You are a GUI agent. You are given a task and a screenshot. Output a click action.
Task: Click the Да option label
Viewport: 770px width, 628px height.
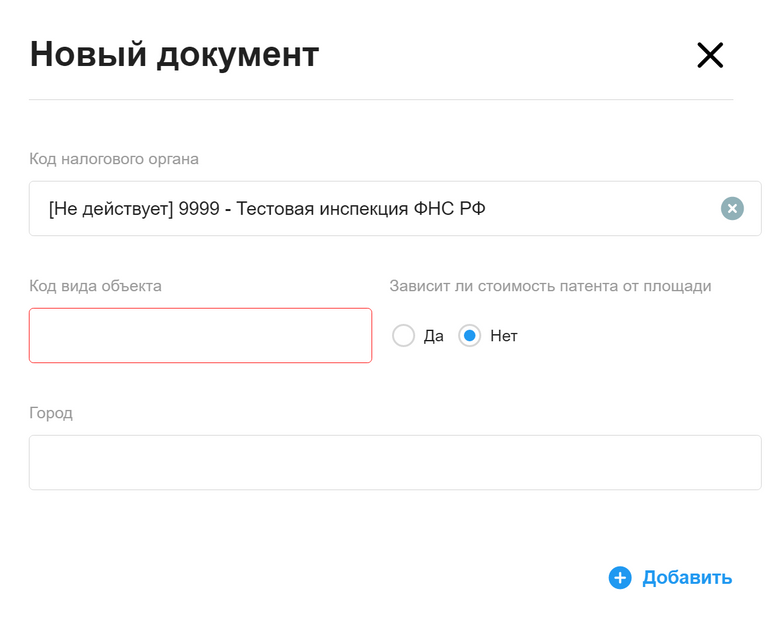coord(434,336)
